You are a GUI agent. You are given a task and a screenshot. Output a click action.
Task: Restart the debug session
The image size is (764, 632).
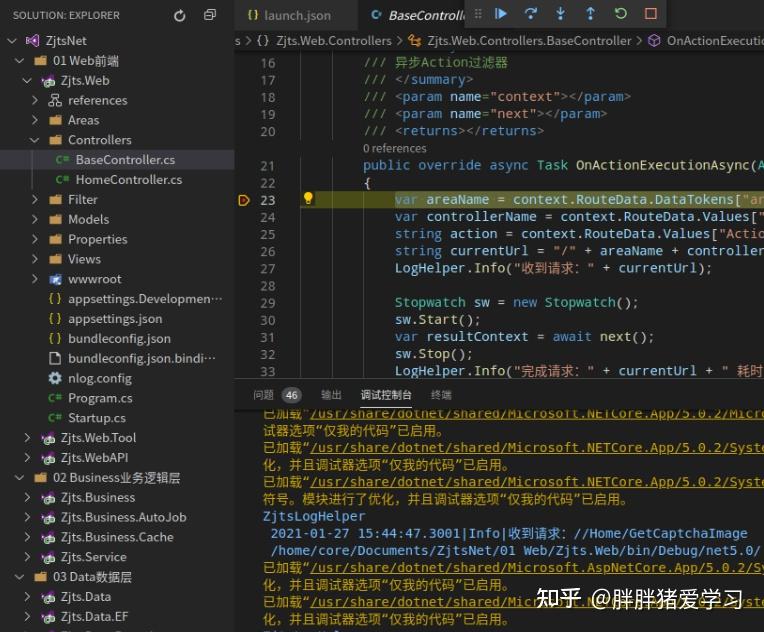click(620, 14)
